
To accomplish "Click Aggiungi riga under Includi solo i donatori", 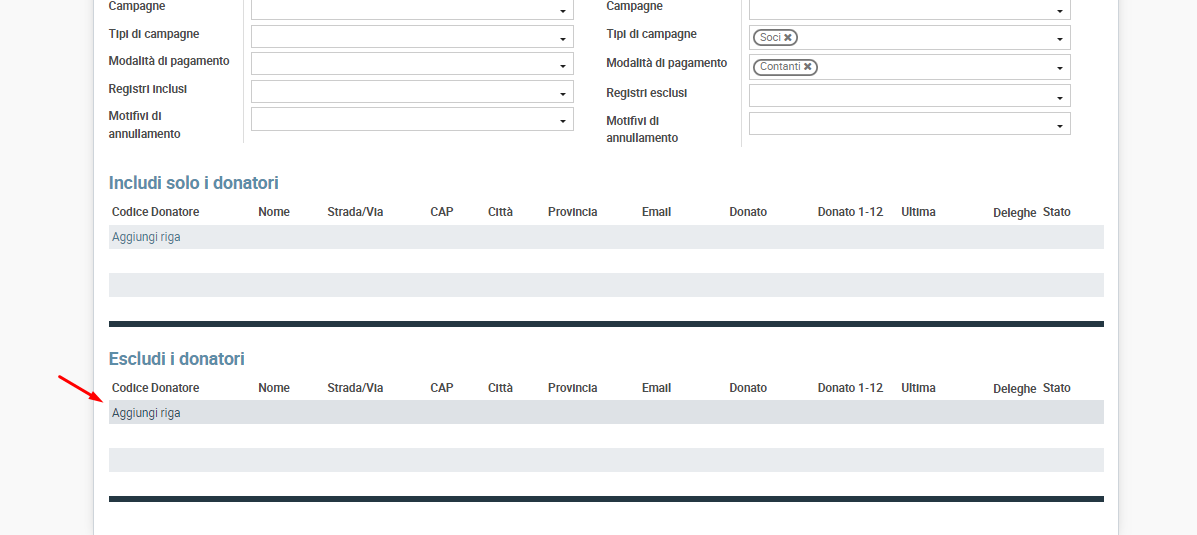I will 146,237.
